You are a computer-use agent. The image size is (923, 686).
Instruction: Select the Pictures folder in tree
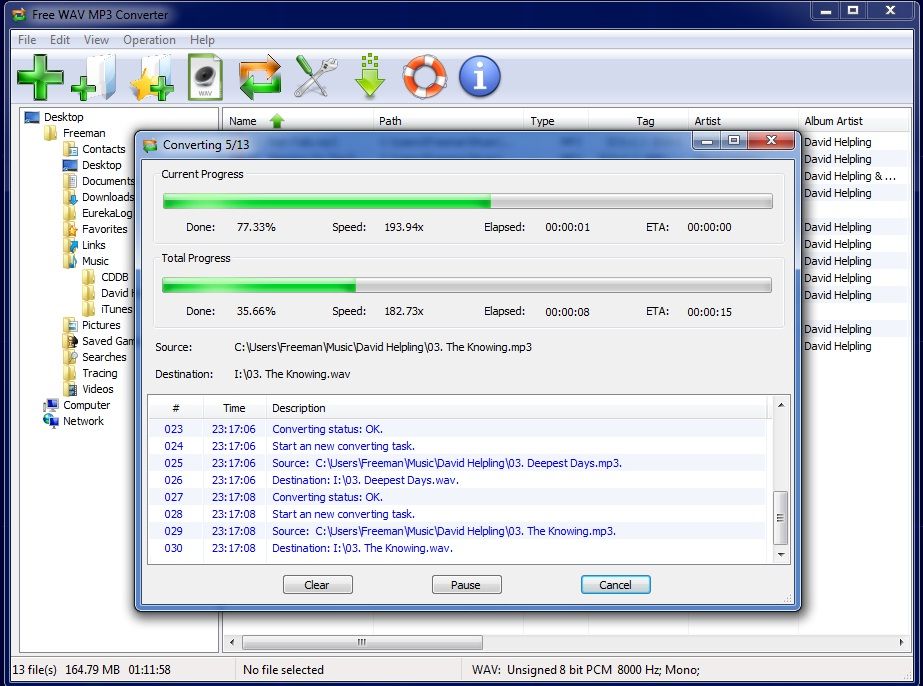pos(101,325)
